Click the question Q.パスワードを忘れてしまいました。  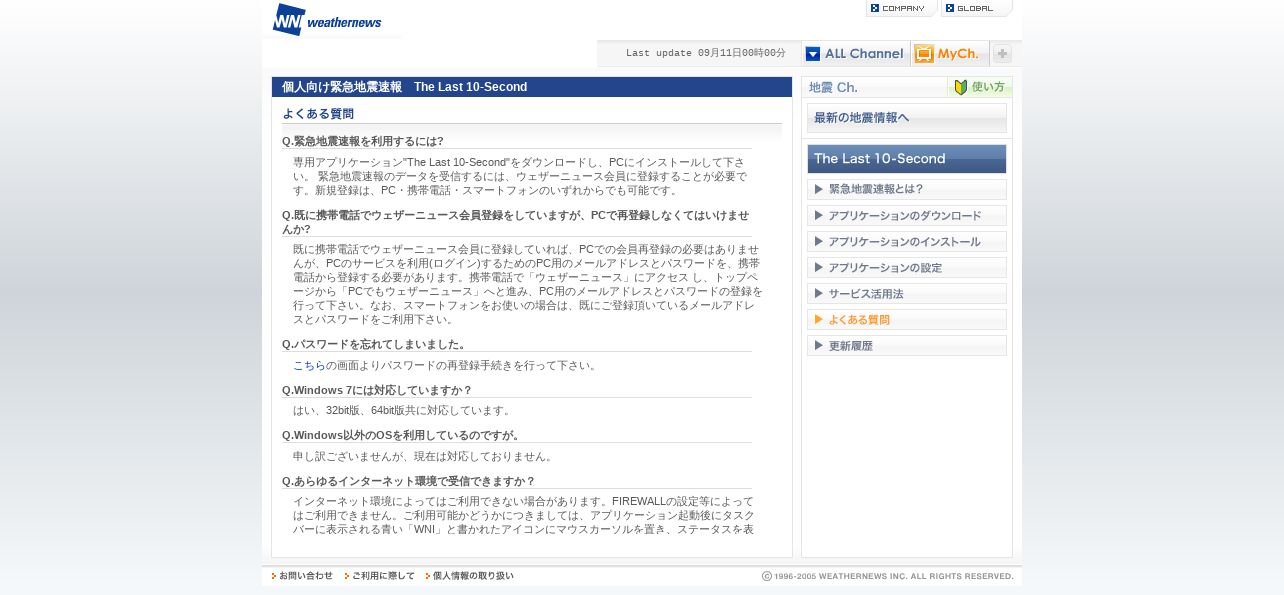pyautogui.click(x=375, y=344)
